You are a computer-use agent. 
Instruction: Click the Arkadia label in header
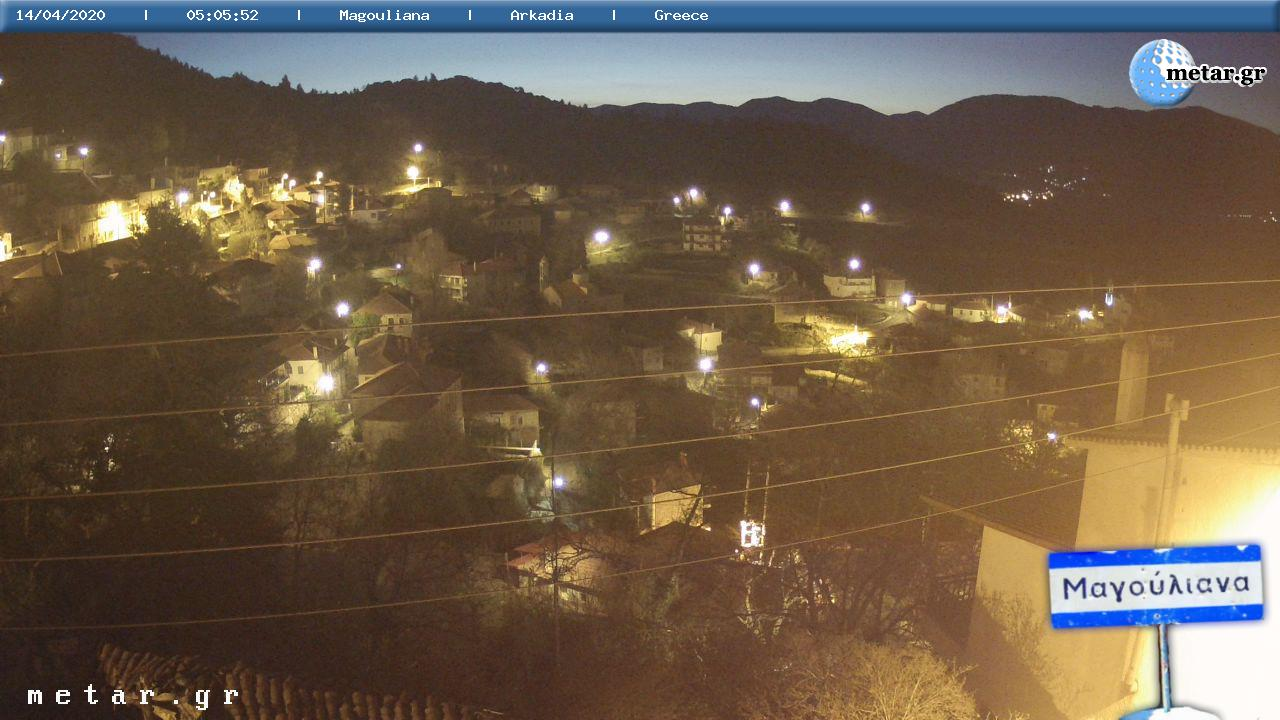541,15
